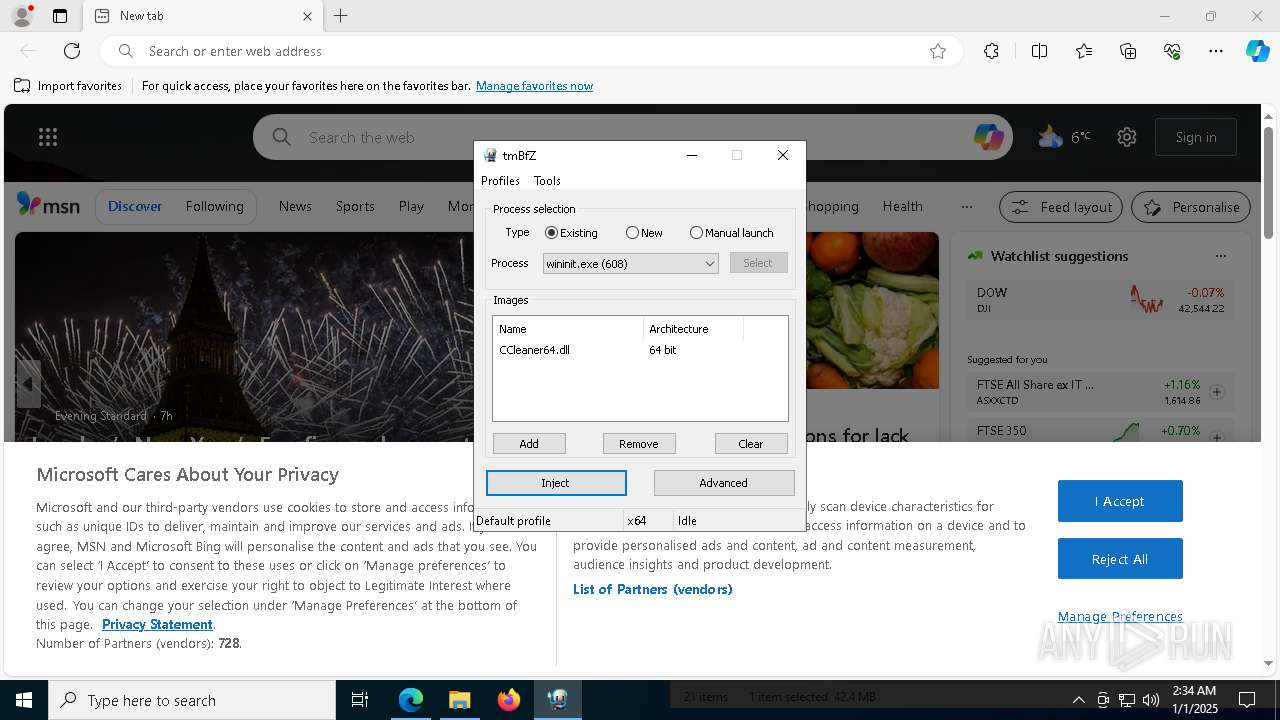Screen dimensions: 1280x720
Task: Refresh the page in Edge
Action: click(72, 51)
